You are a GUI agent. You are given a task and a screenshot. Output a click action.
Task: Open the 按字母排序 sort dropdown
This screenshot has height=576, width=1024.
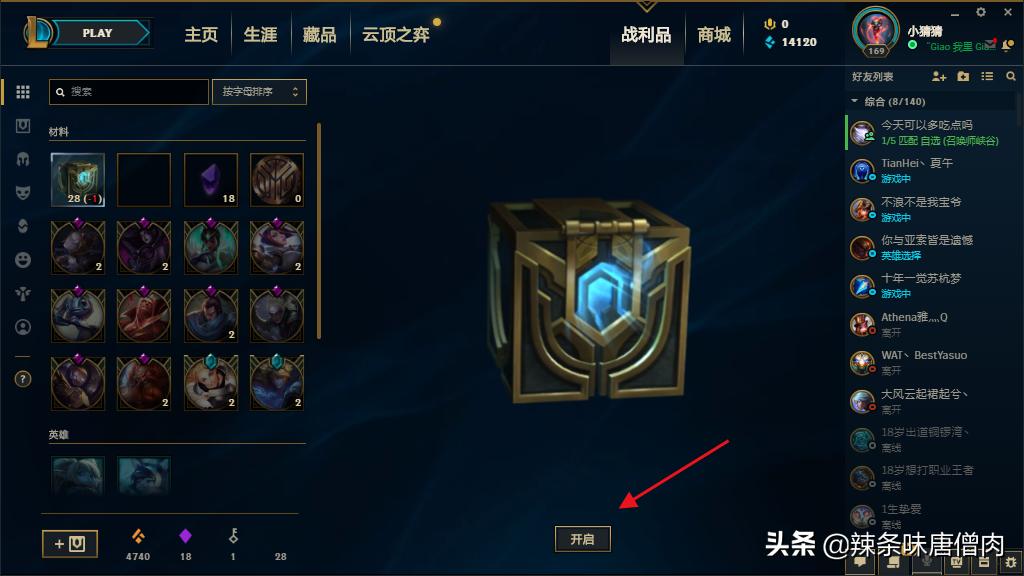(259, 92)
